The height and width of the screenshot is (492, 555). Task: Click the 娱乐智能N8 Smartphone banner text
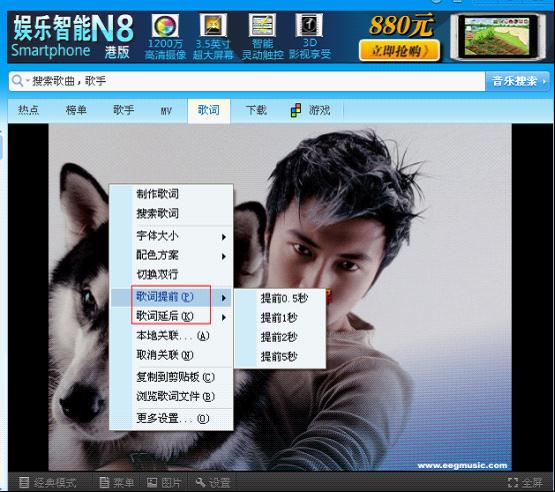73,36
